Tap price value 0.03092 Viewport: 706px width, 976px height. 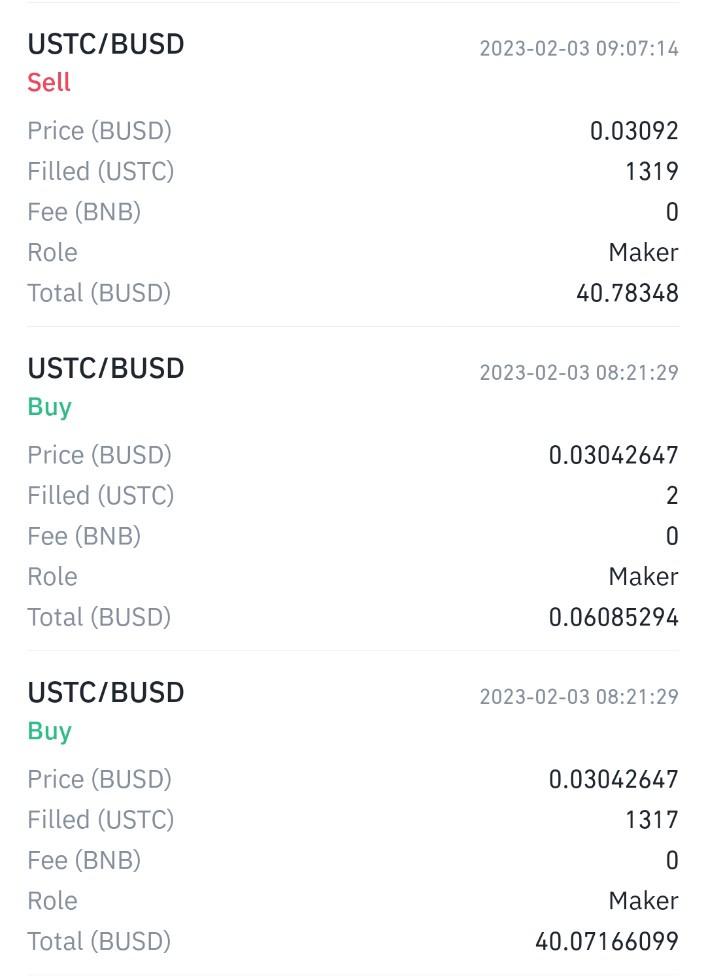click(634, 131)
